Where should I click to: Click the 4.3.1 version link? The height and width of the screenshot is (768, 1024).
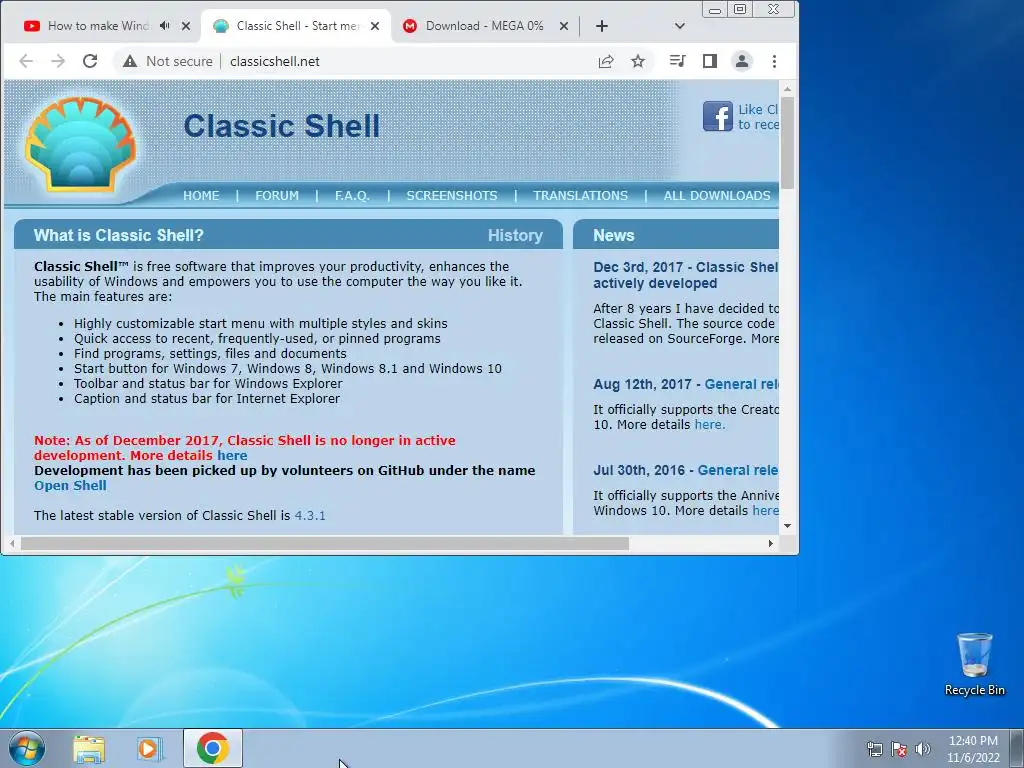coord(310,515)
